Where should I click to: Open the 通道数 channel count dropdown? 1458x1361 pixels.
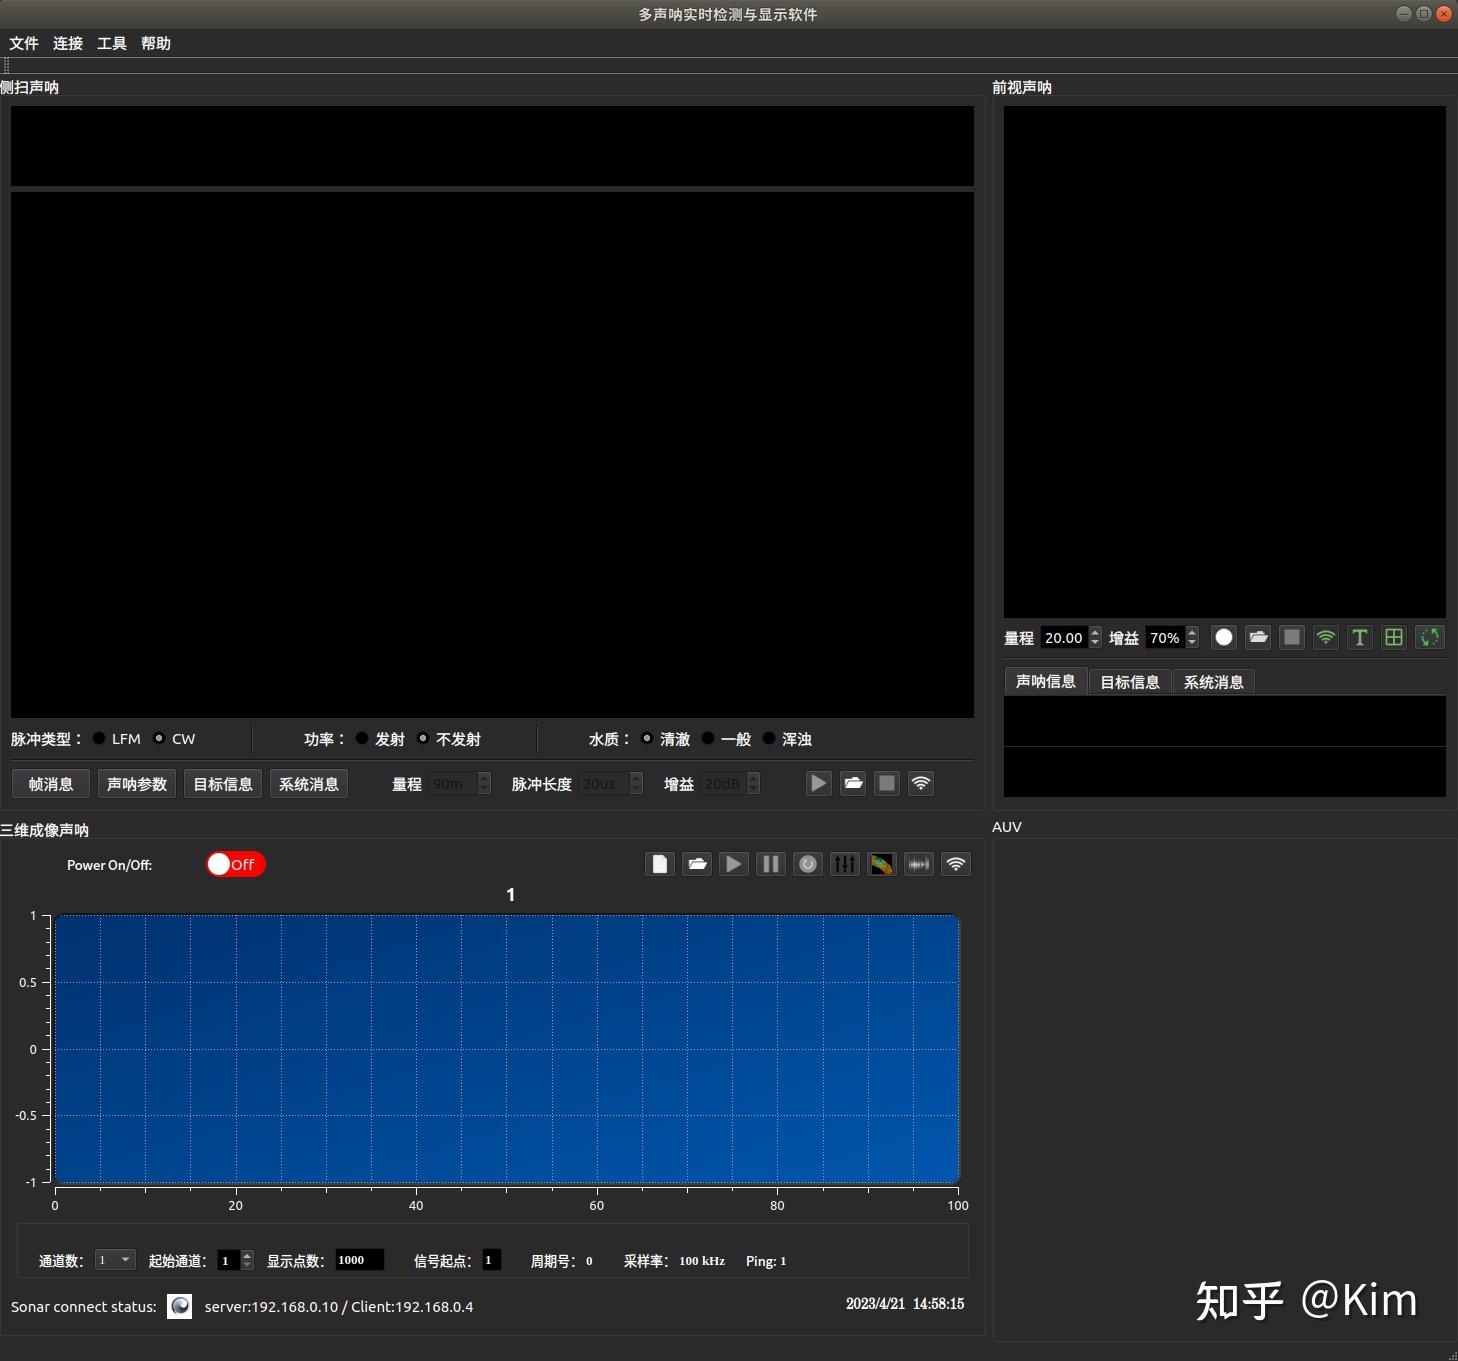click(x=115, y=1260)
